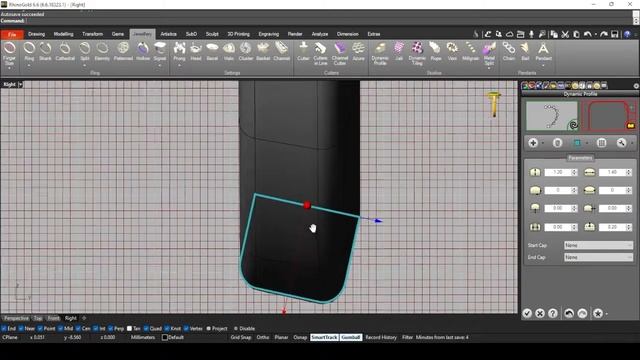Enable the Project osnap checkbox

pyautogui.click(x=209, y=328)
